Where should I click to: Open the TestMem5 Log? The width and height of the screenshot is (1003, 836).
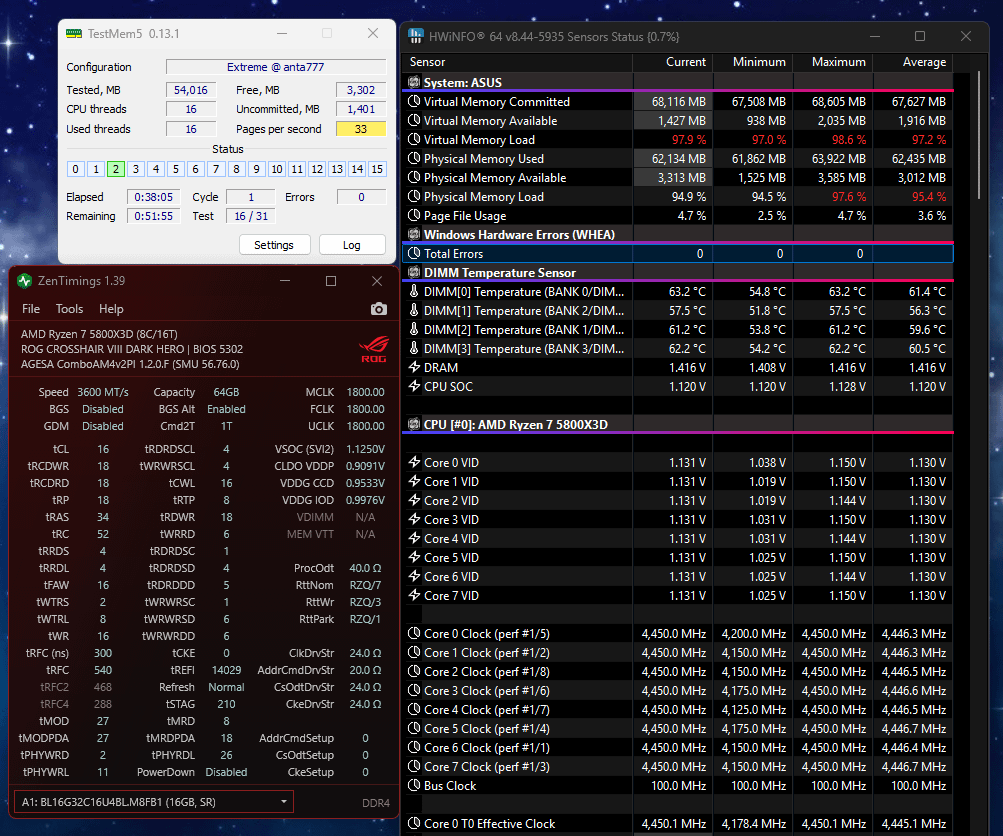(x=352, y=245)
